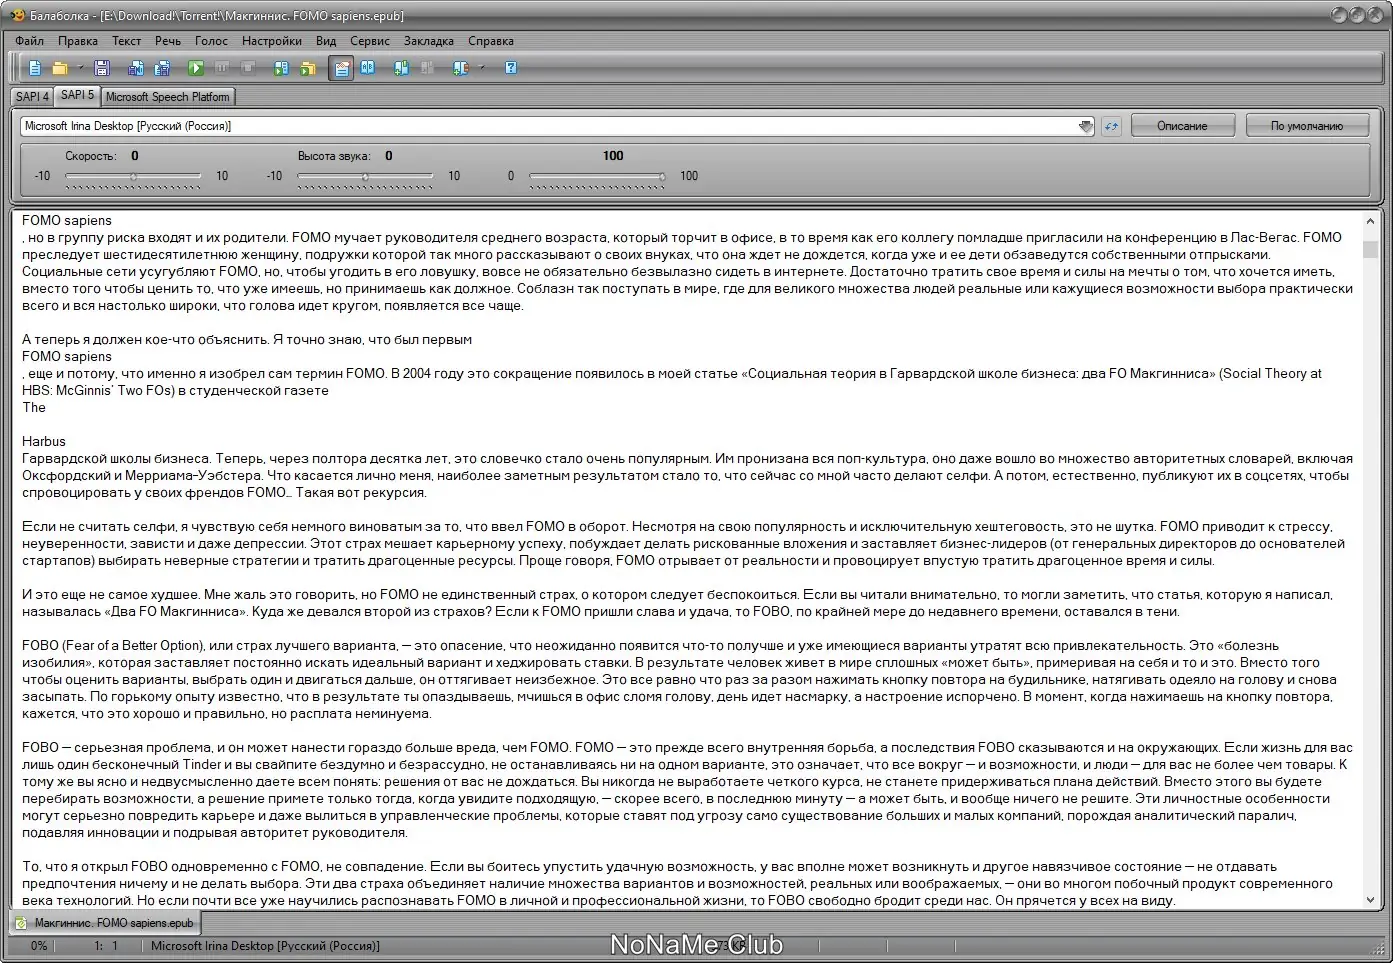Start reading aloud with the green play icon
This screenshot has height=963, width=1393.
click(196, 68)
